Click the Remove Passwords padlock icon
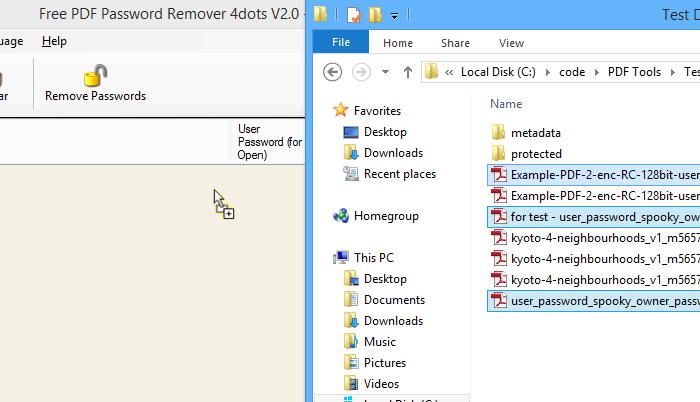Screen dimensions: 700x402 click(95, 77)
